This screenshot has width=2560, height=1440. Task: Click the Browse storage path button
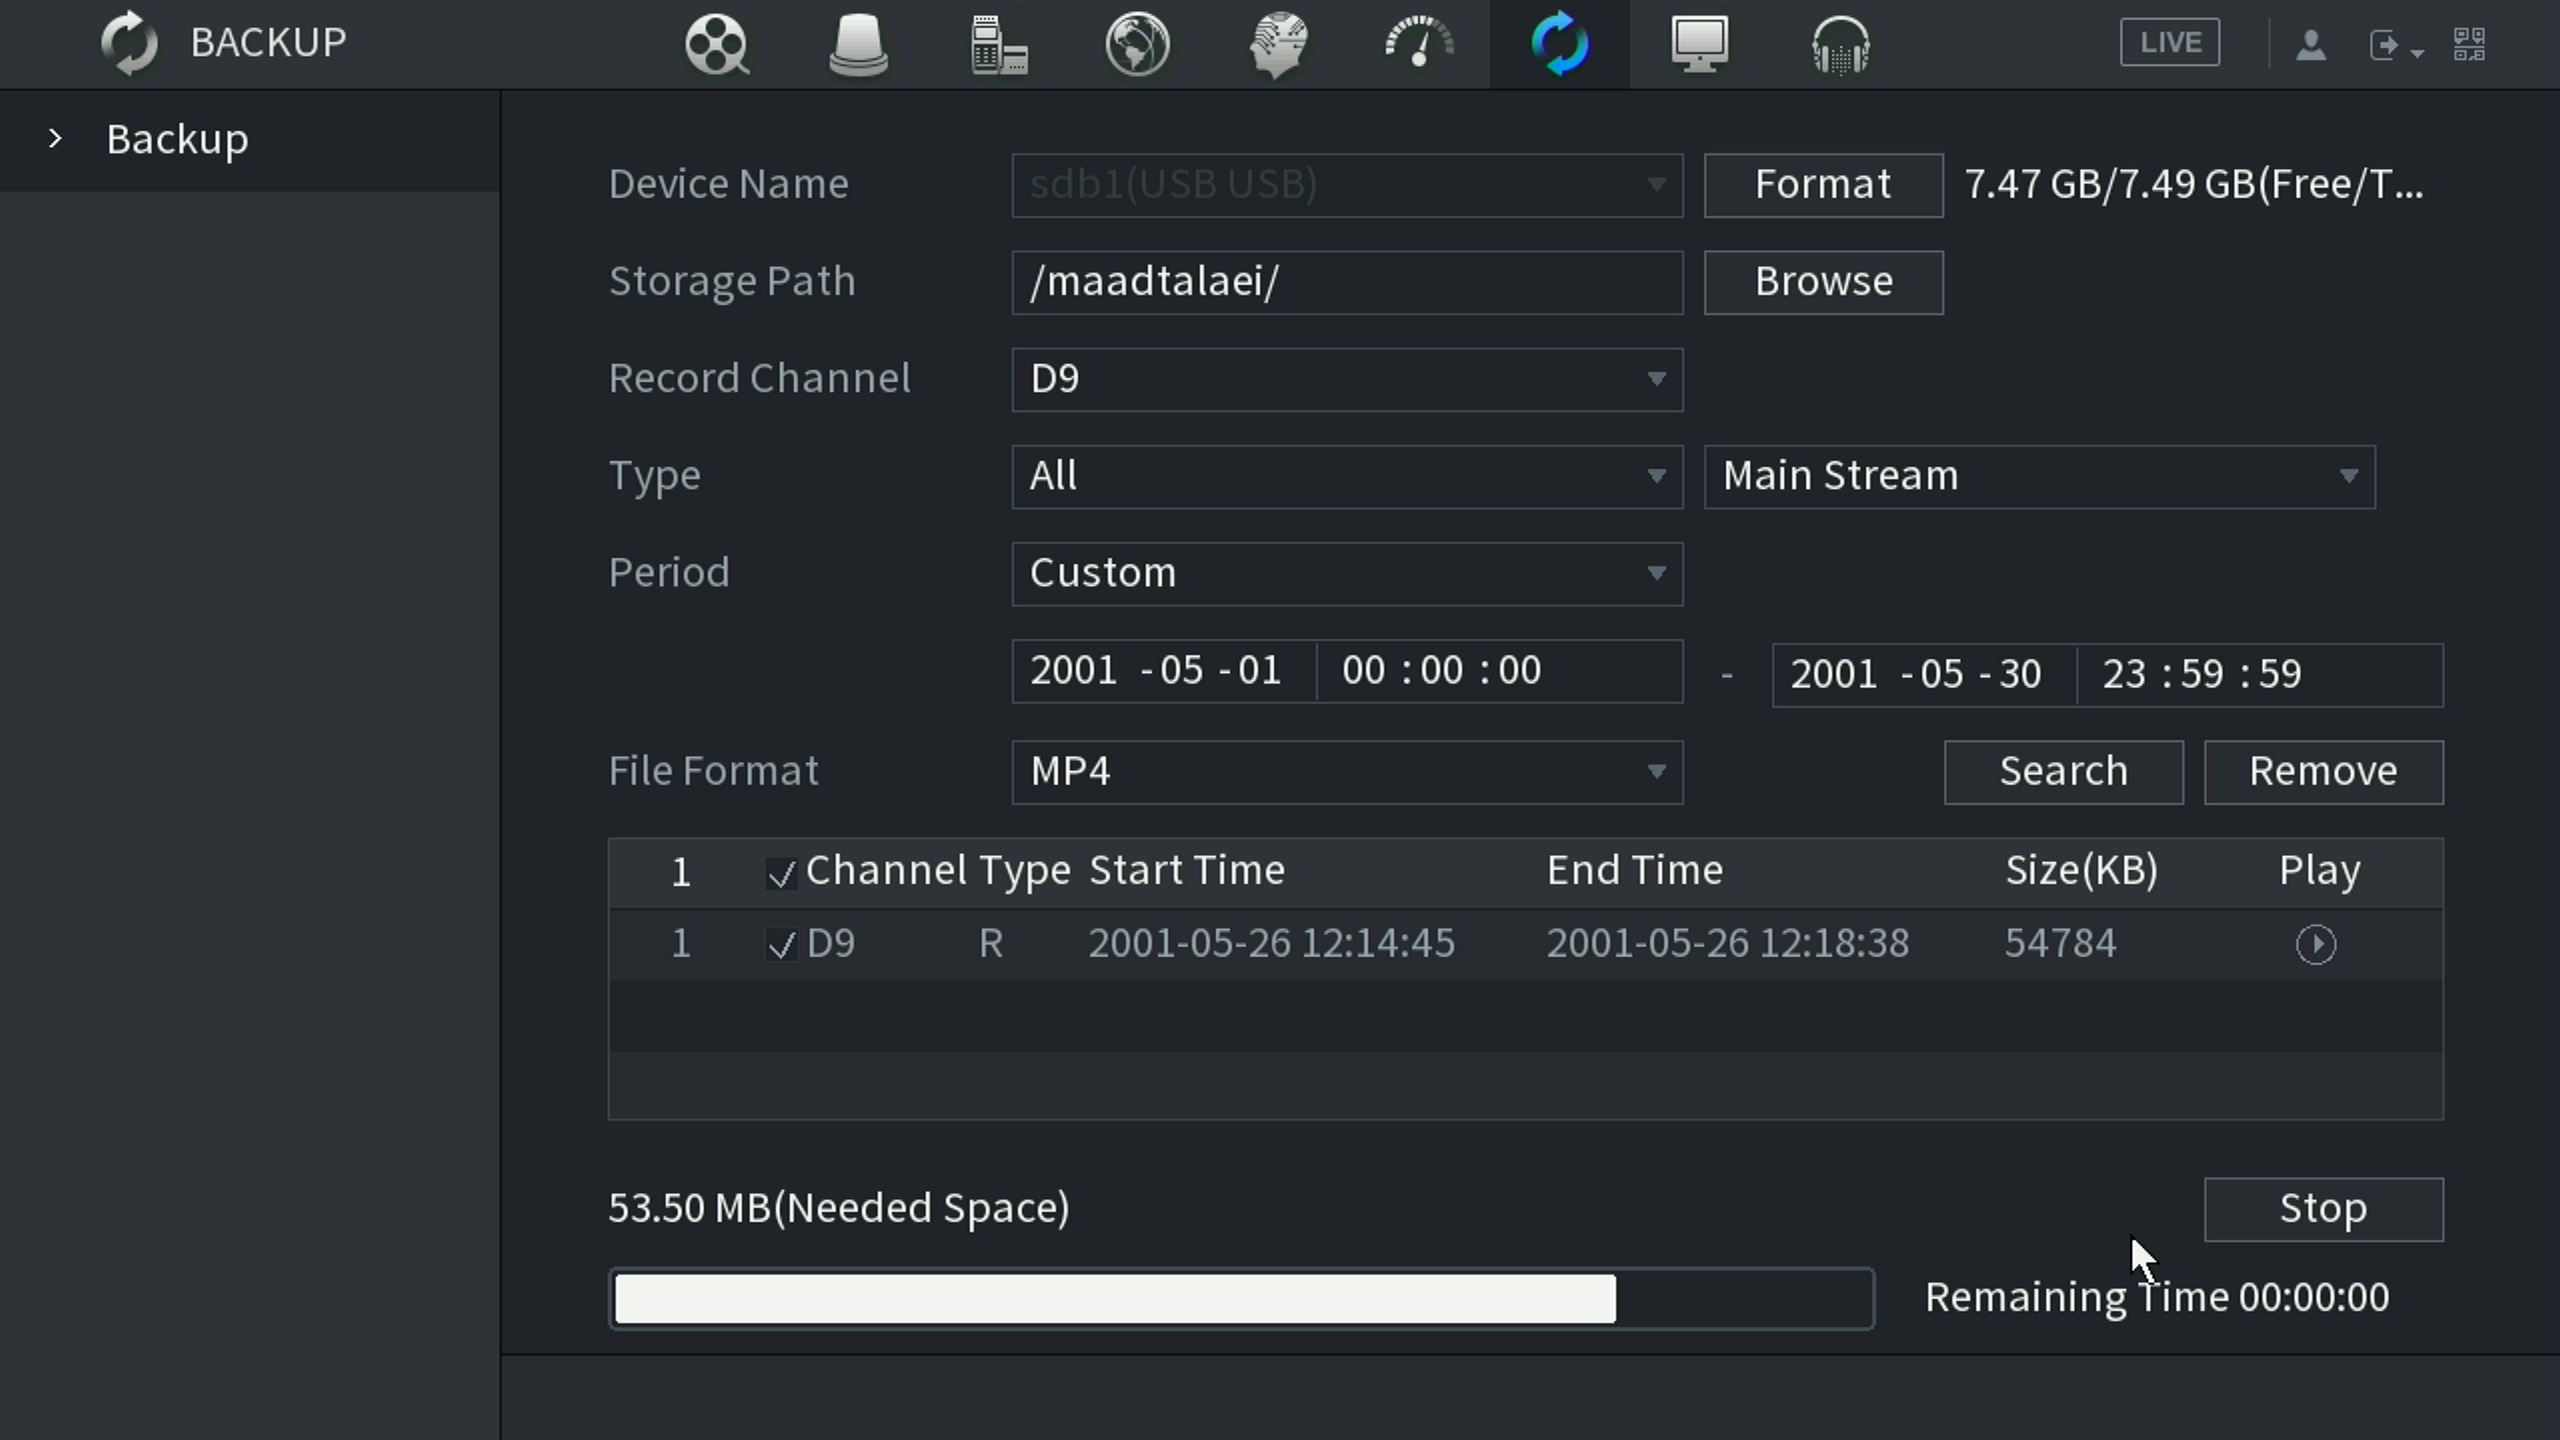tap(1823, 283)
